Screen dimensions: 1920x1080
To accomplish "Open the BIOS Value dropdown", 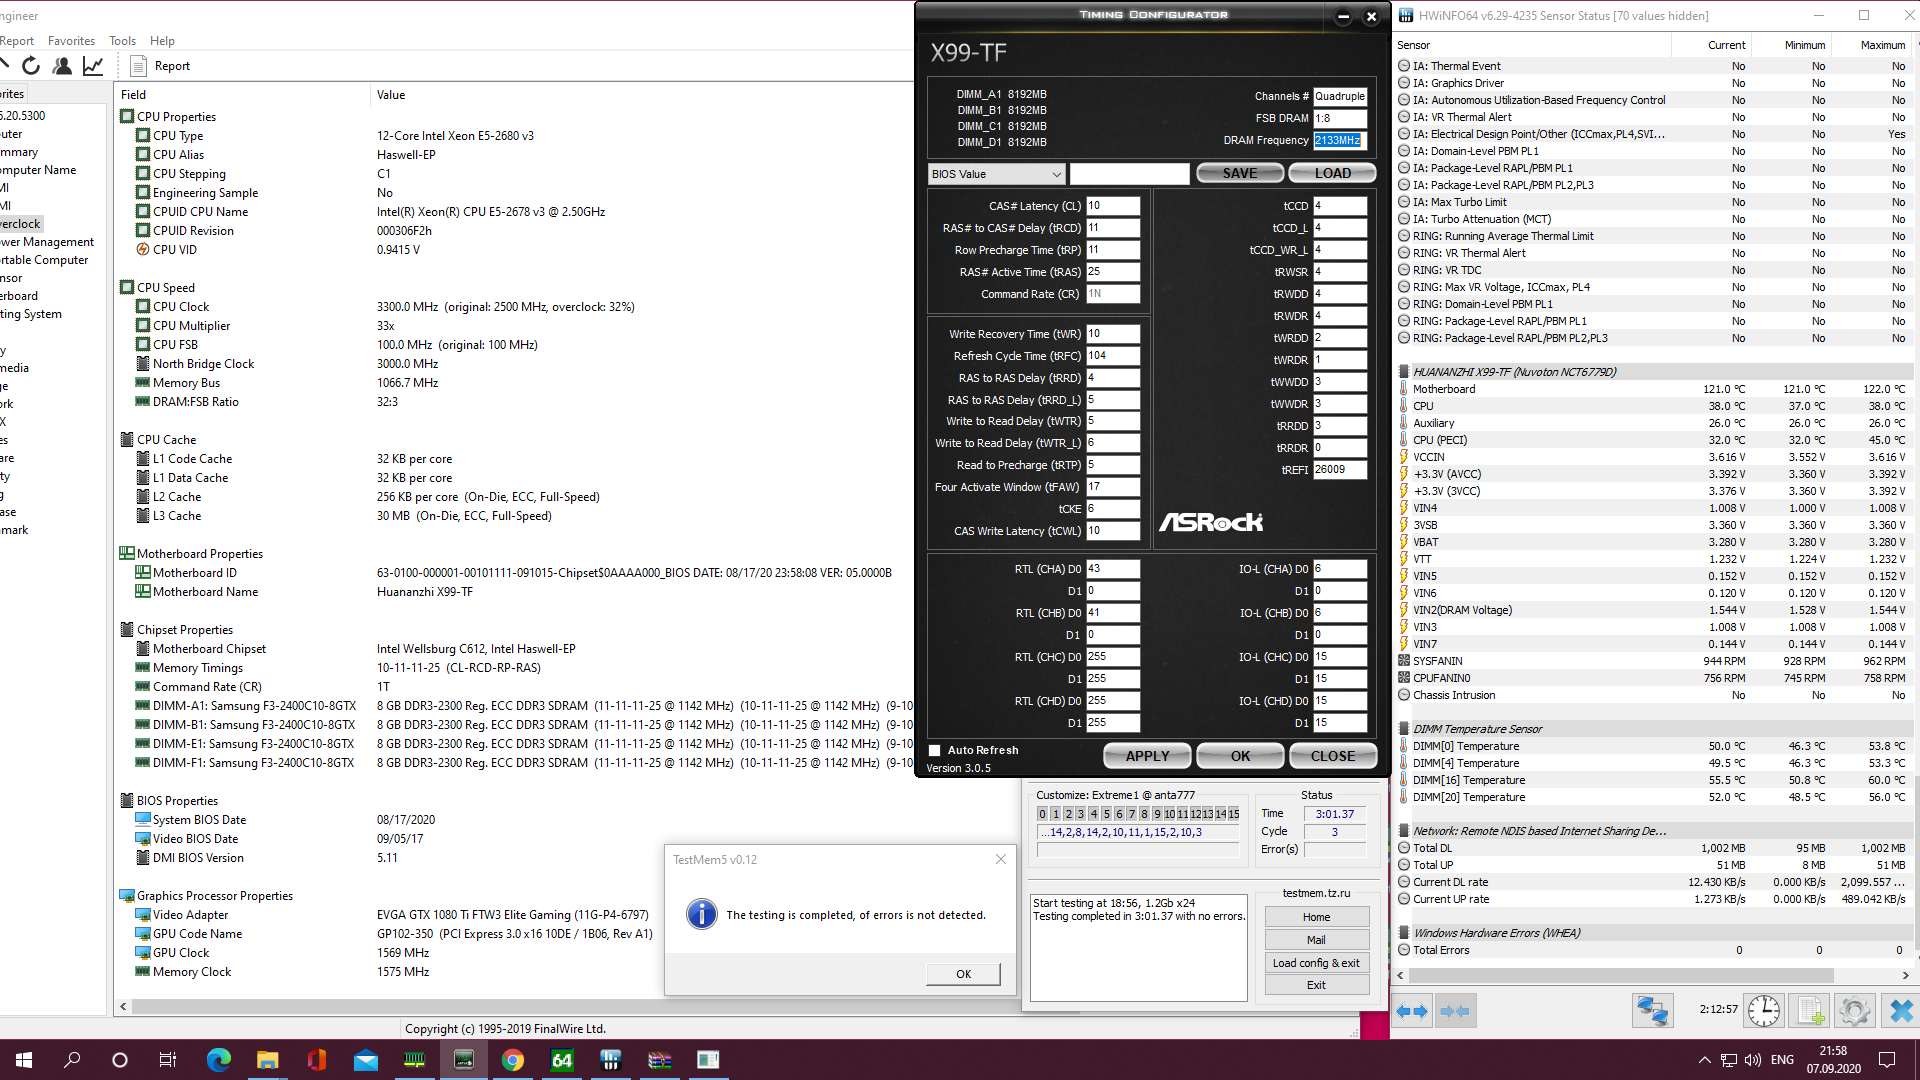I will click(996, 174).
